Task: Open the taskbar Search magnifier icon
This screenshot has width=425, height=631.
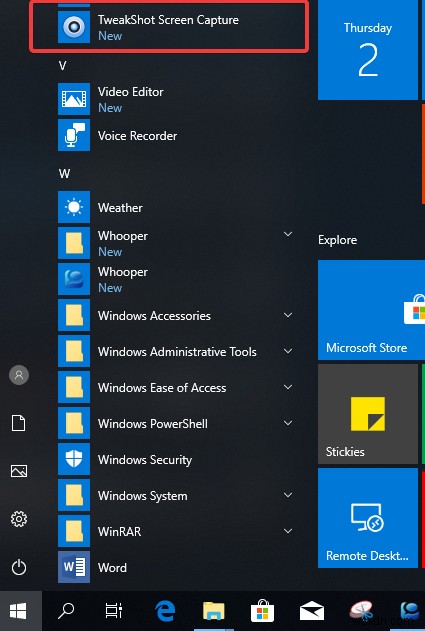Action: [66, 611]
